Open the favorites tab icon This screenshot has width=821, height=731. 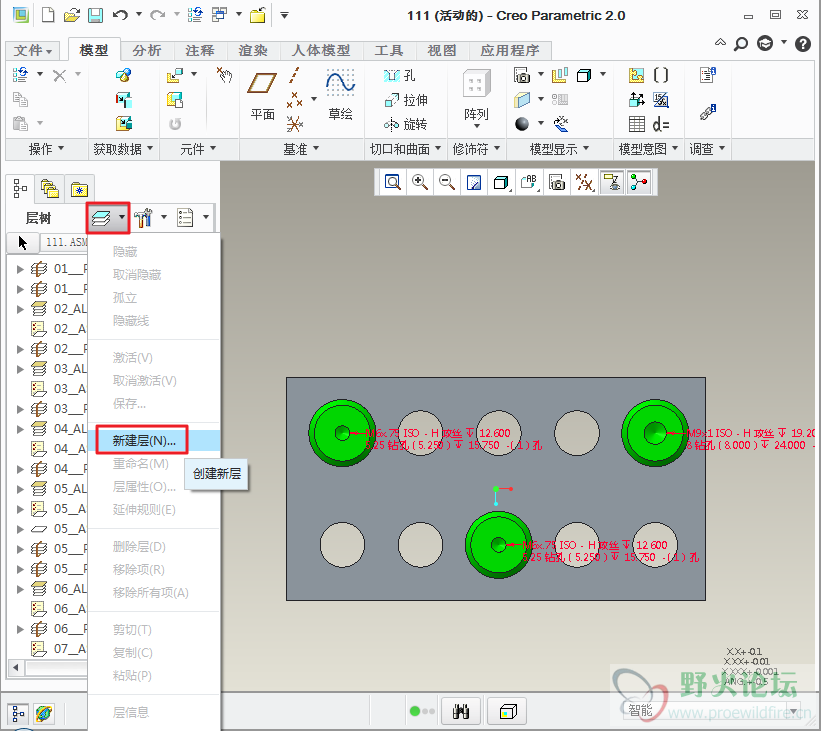(80, 189)
